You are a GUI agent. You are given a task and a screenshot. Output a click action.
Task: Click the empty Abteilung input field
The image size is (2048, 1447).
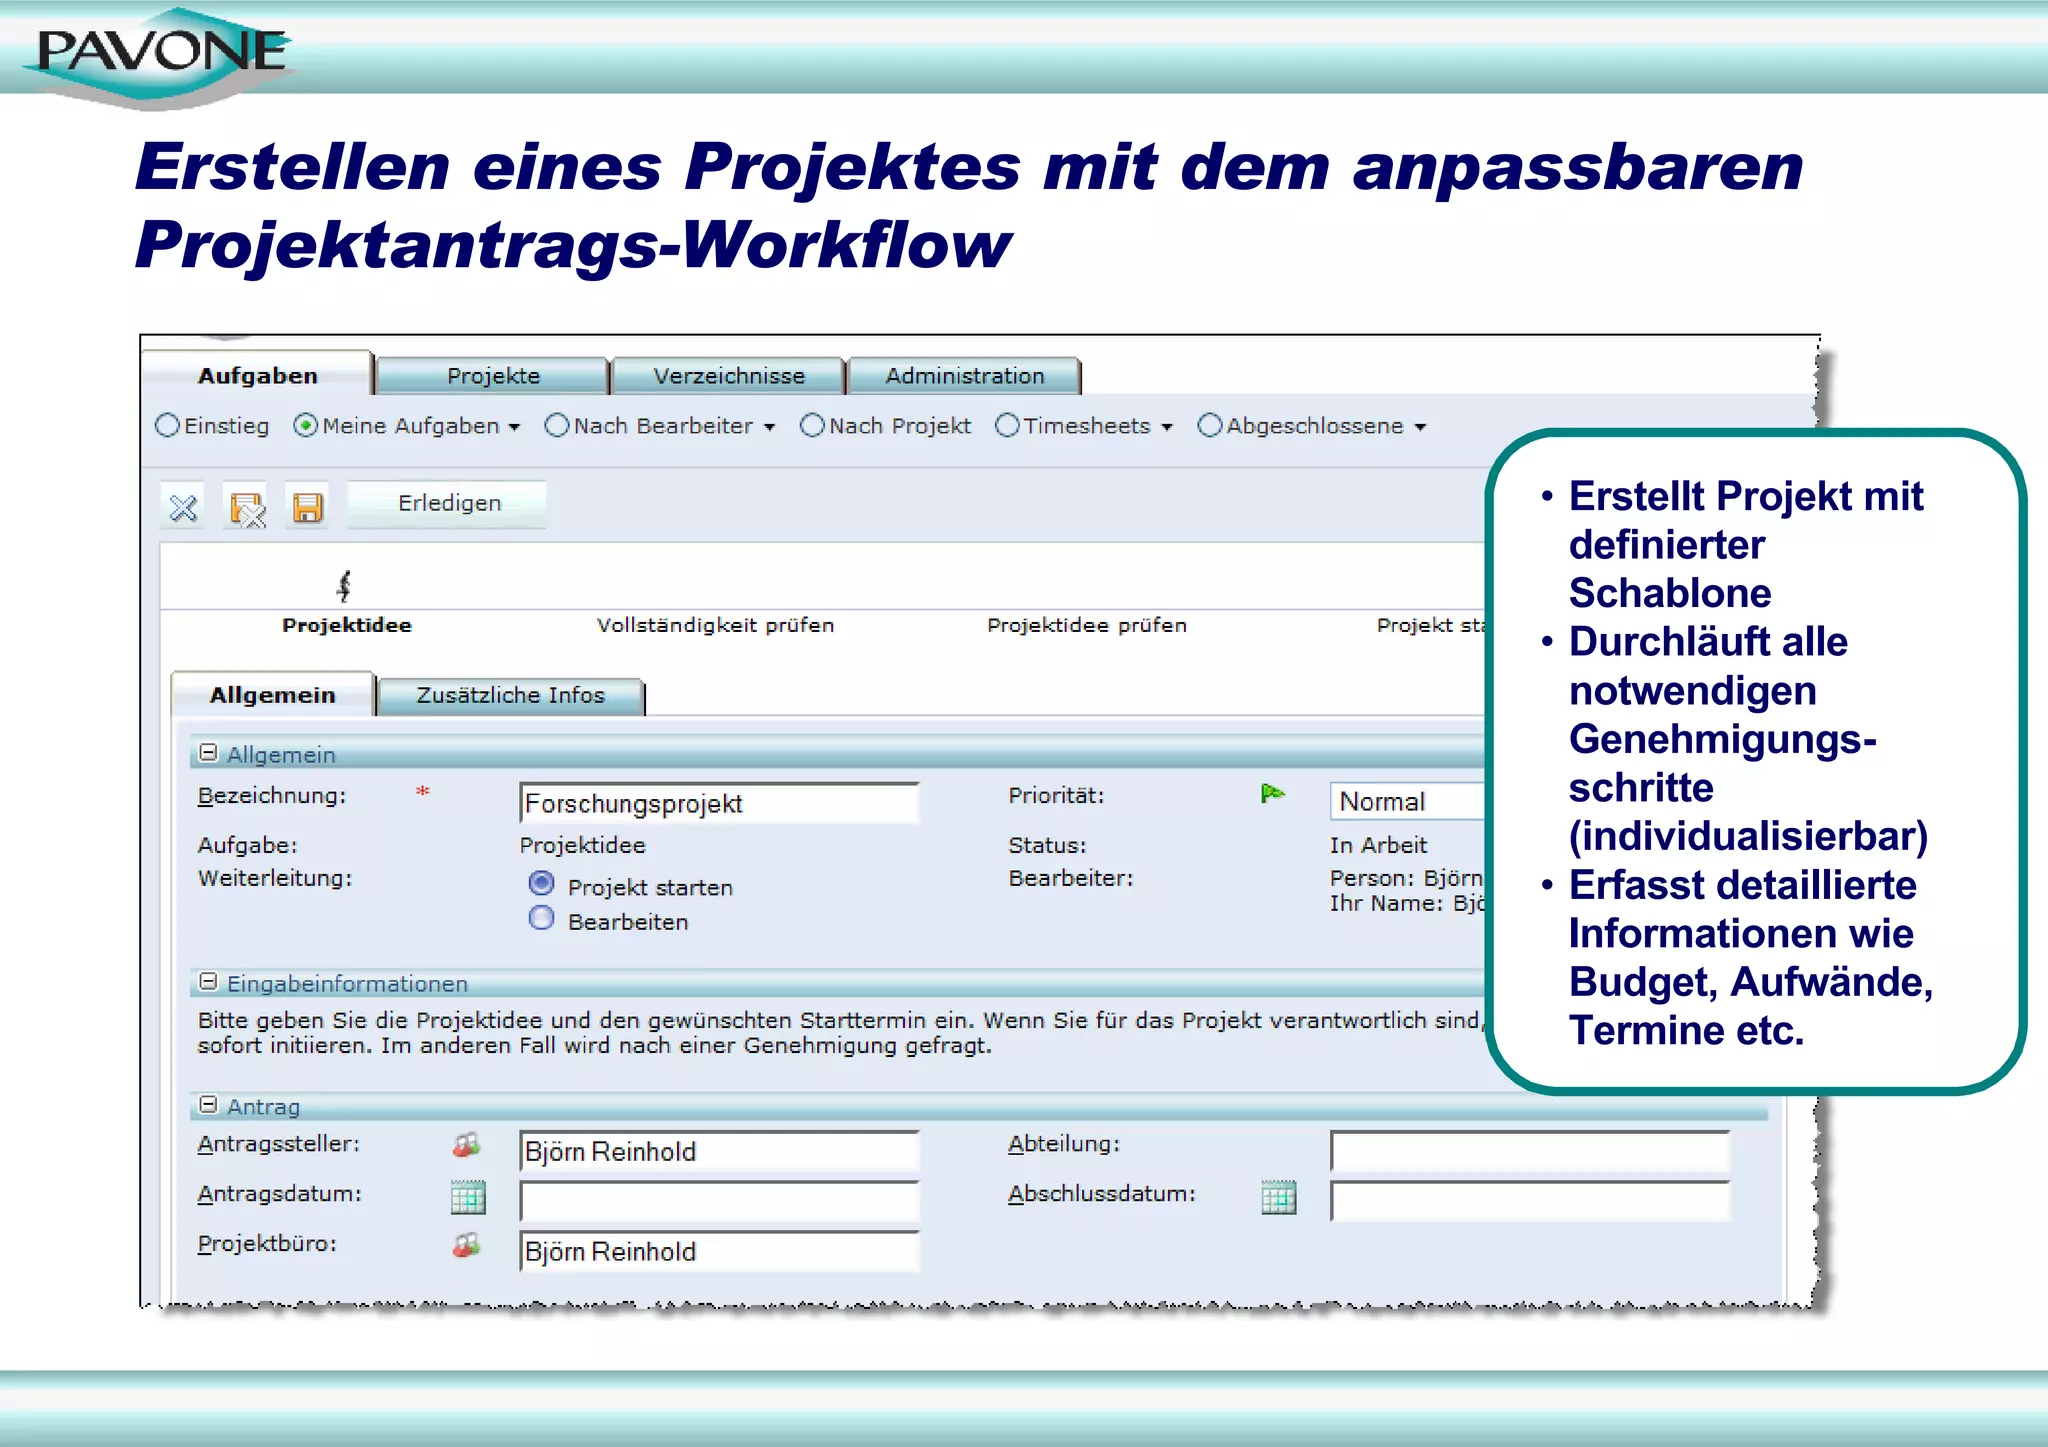(1530, 1151)
